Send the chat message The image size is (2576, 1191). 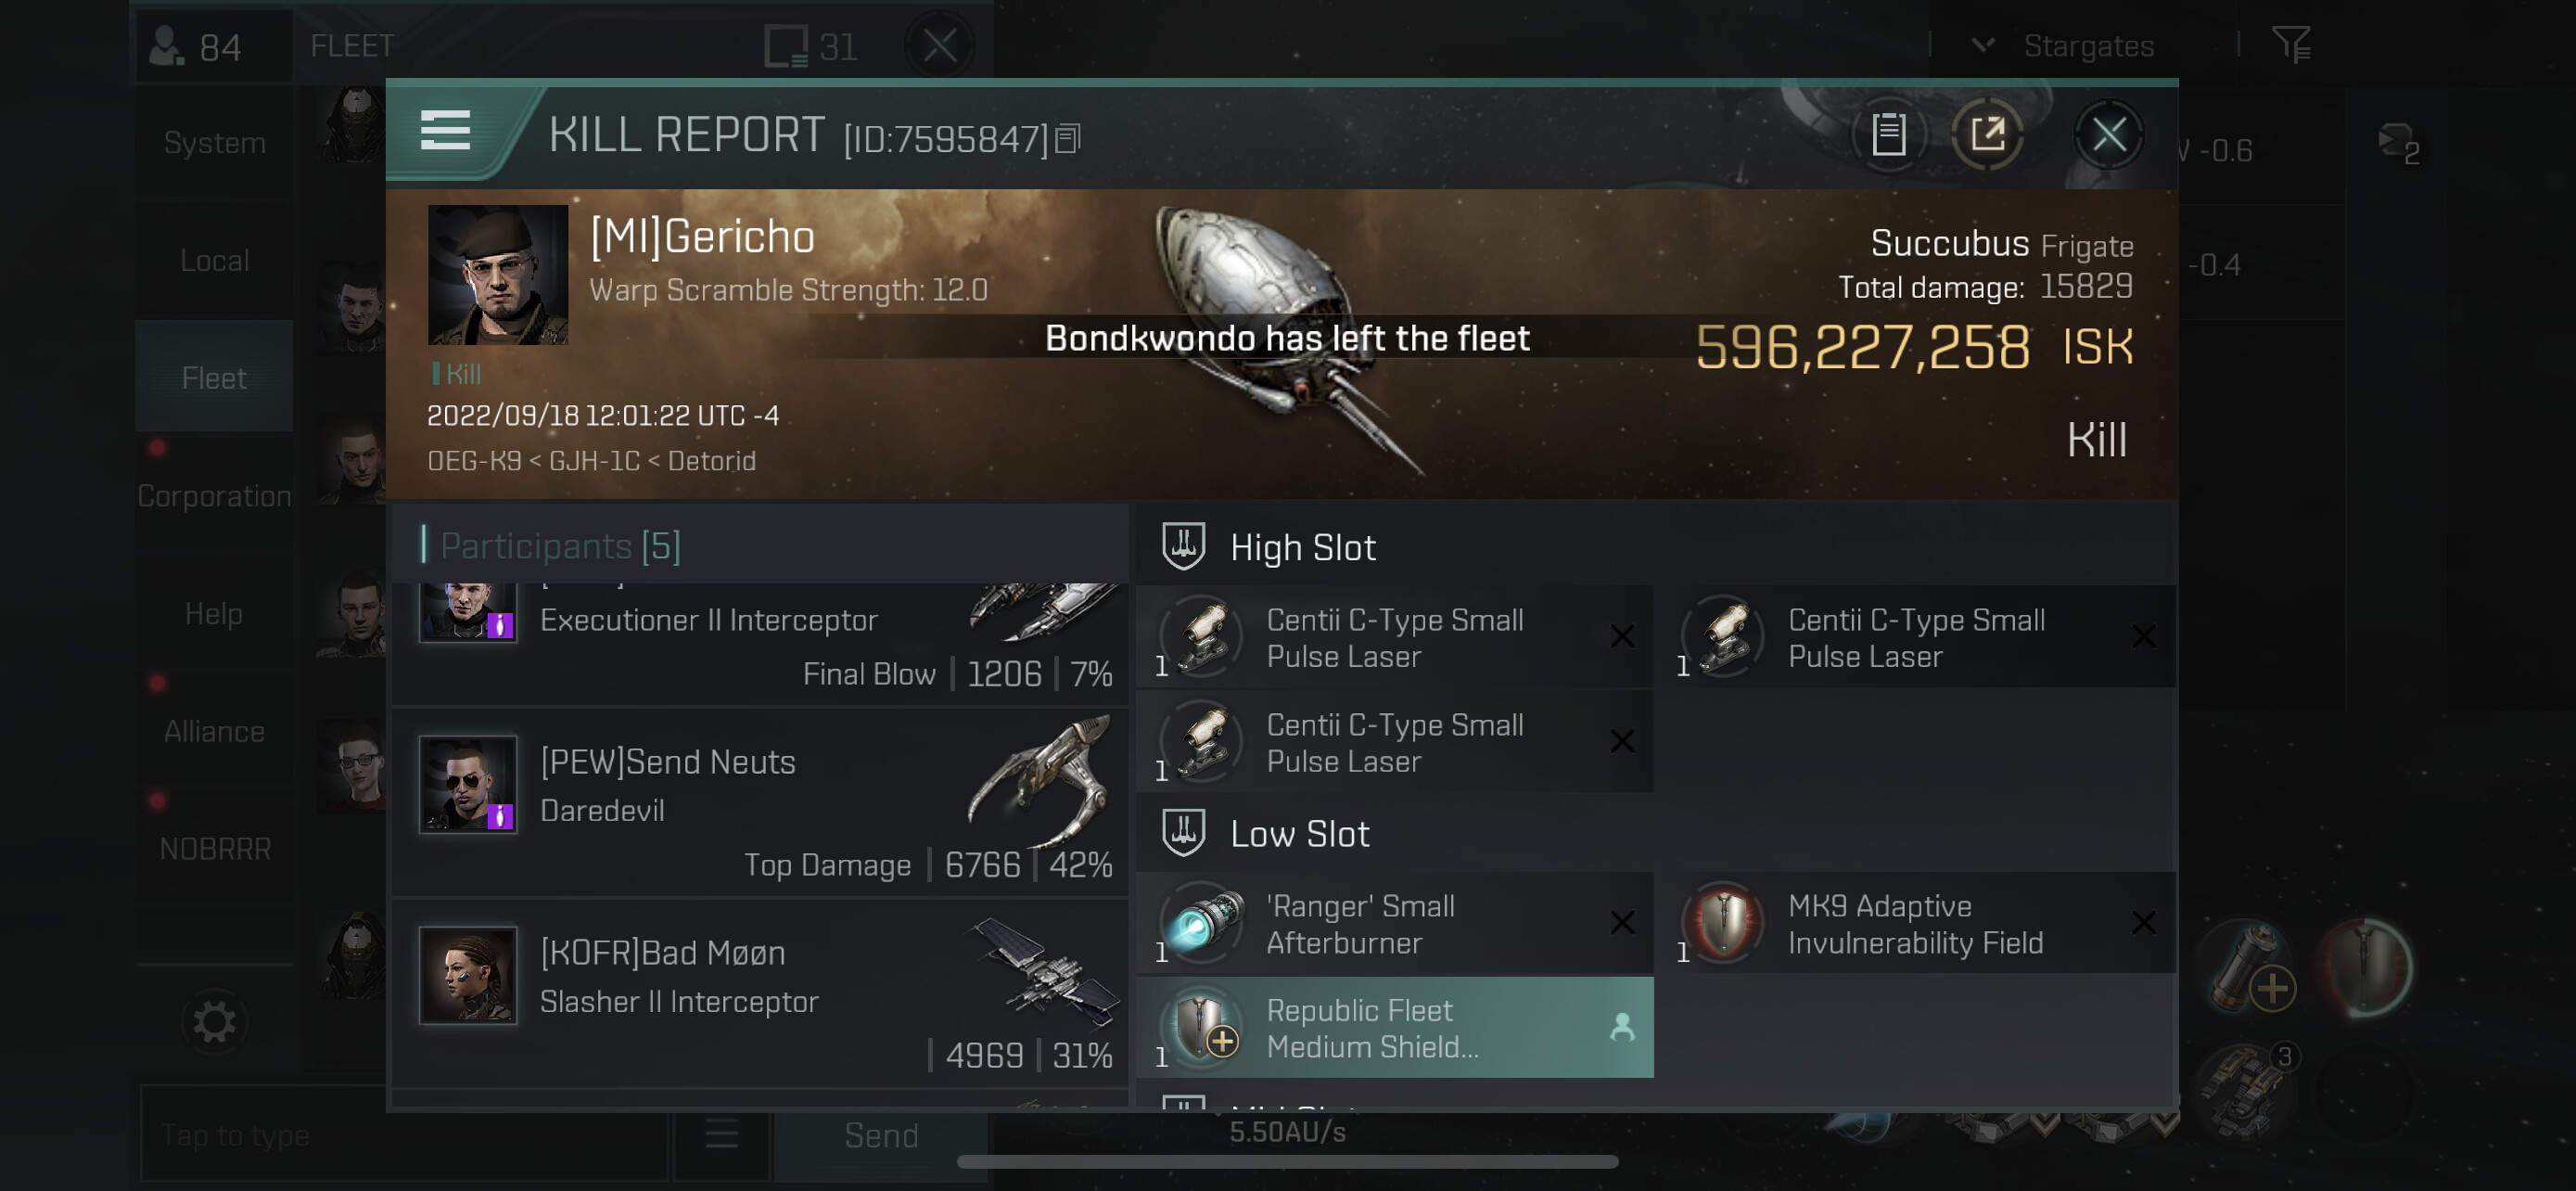pos(881,1135)
